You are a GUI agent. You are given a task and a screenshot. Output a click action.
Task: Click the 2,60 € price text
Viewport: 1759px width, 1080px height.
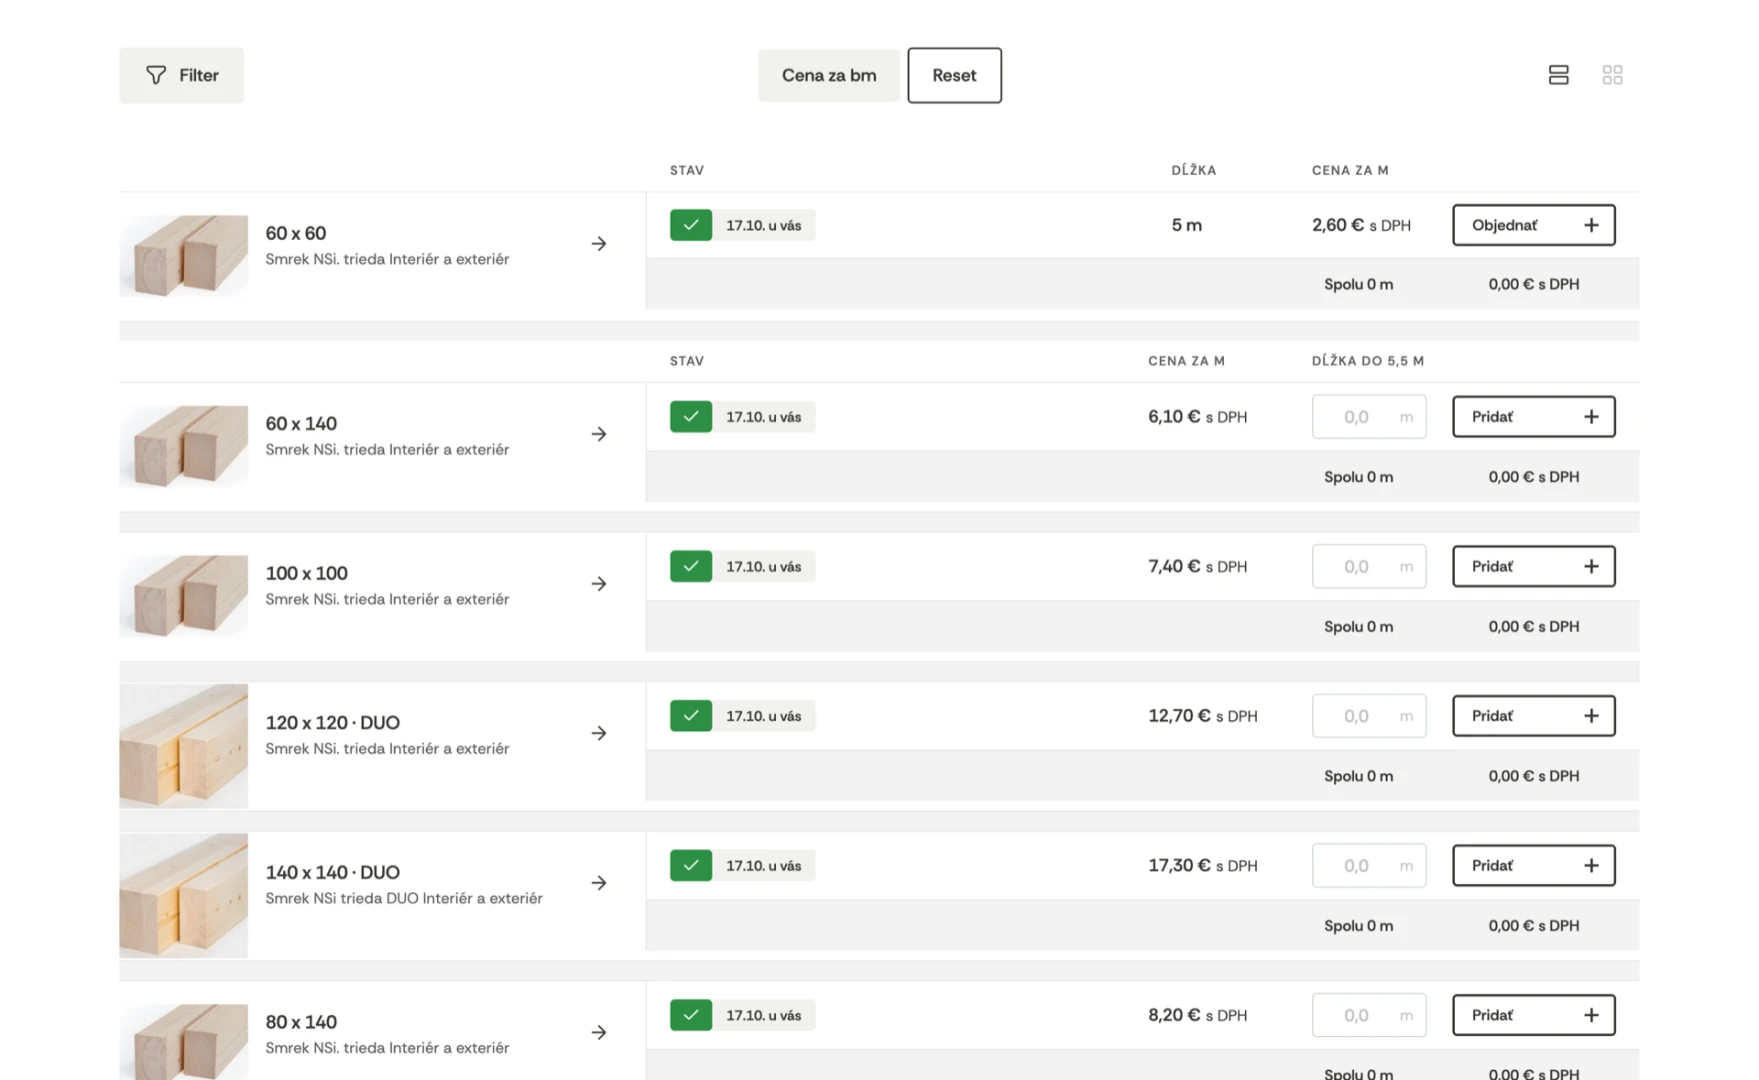1338,225
